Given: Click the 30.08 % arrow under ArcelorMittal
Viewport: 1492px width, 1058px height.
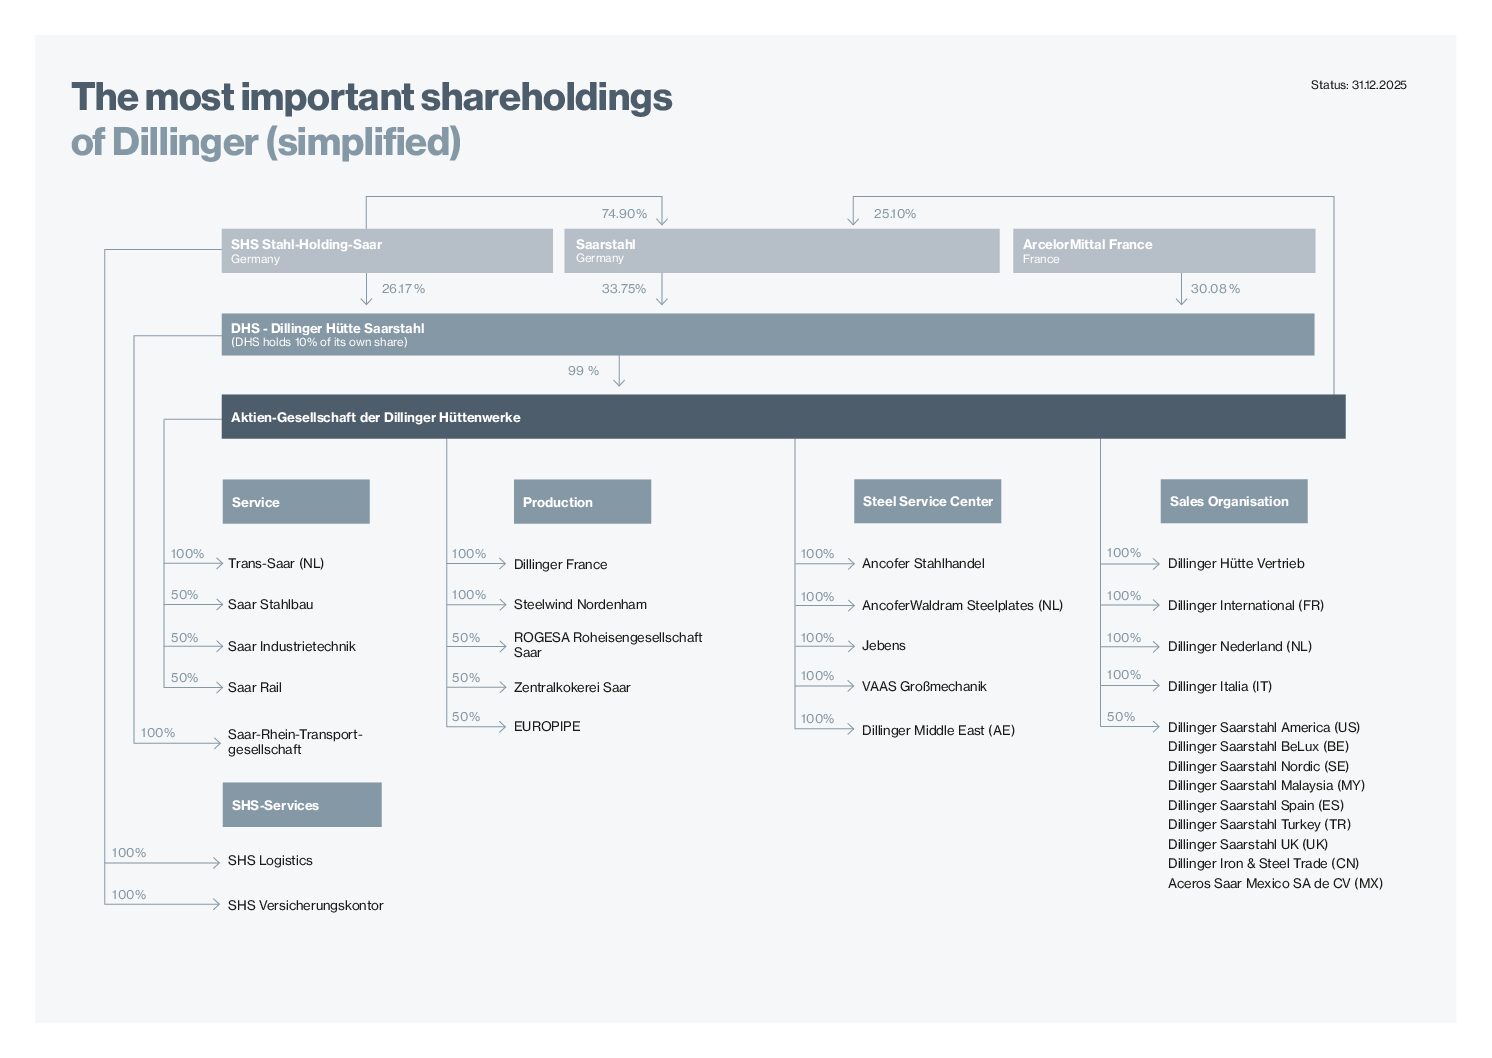Looking at the screenshot, I should (1181, 290).
